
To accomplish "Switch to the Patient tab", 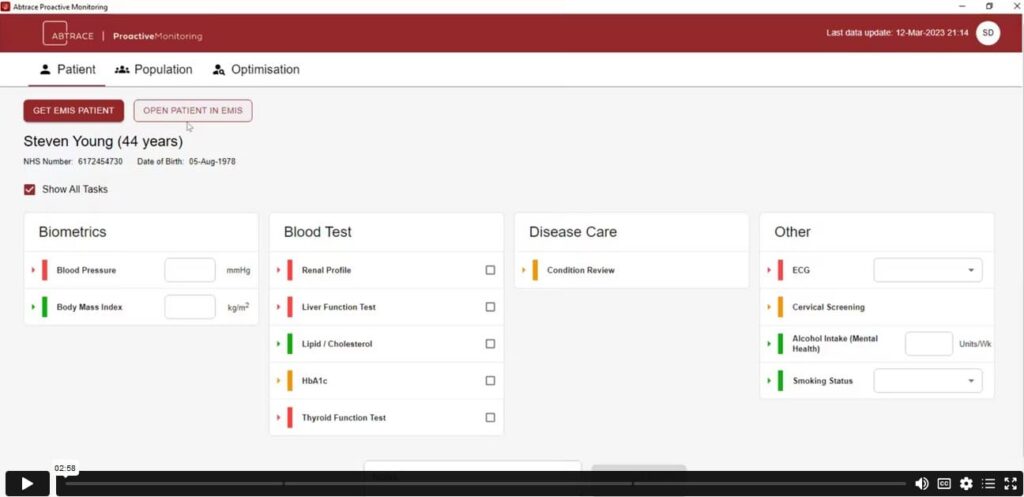I will click(67, 69).
